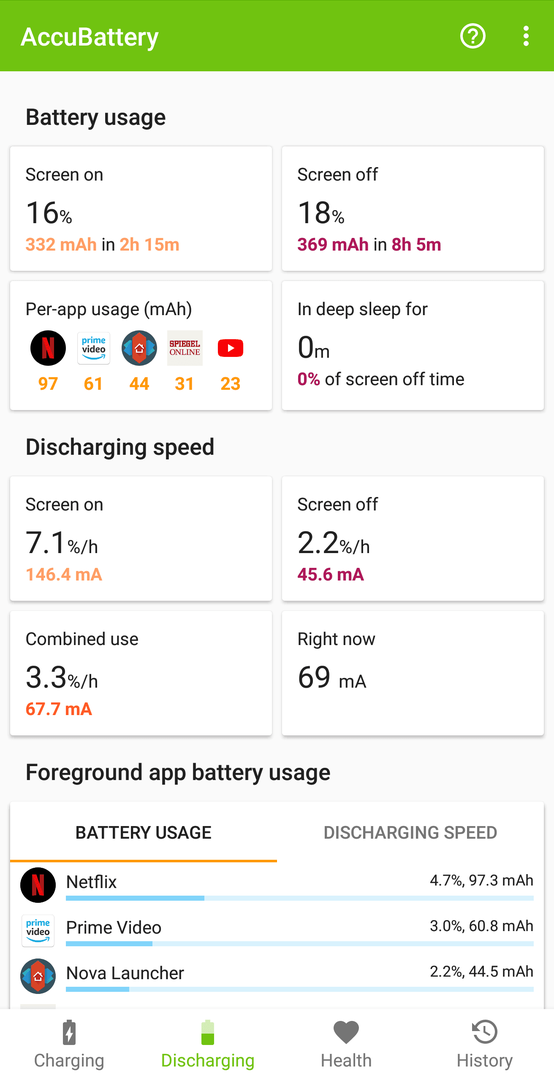Open the Screen off 18% battery usage card
554x1080 pixels.
pos(413,208)
